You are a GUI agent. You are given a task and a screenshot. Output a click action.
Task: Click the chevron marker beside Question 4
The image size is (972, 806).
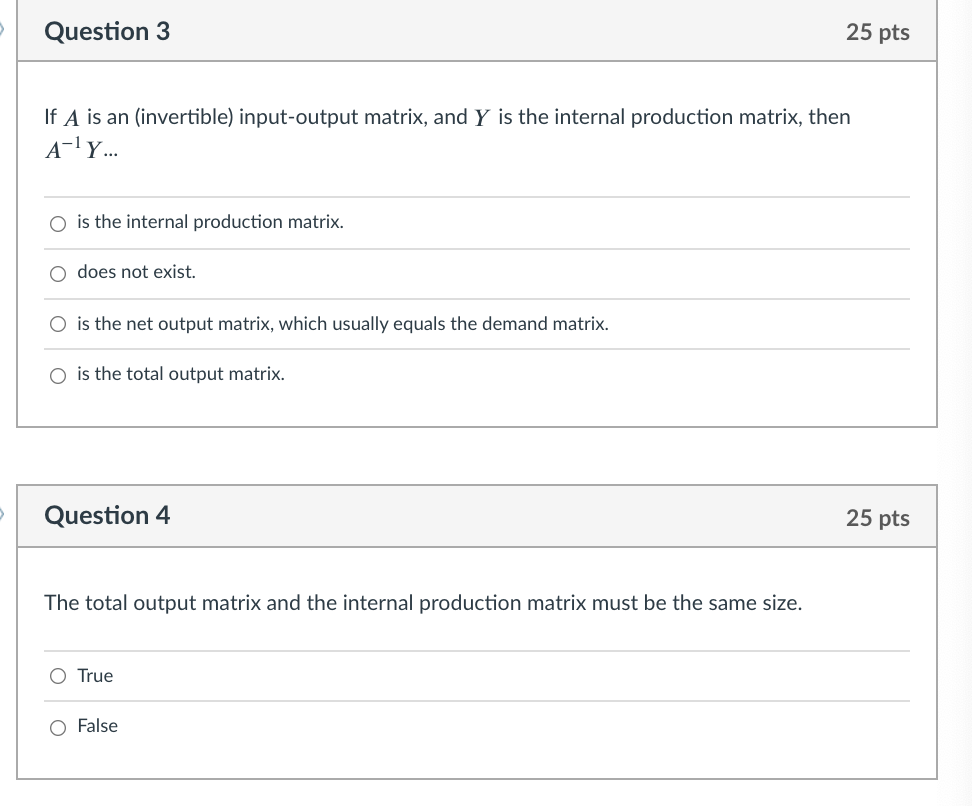point(4,513)
